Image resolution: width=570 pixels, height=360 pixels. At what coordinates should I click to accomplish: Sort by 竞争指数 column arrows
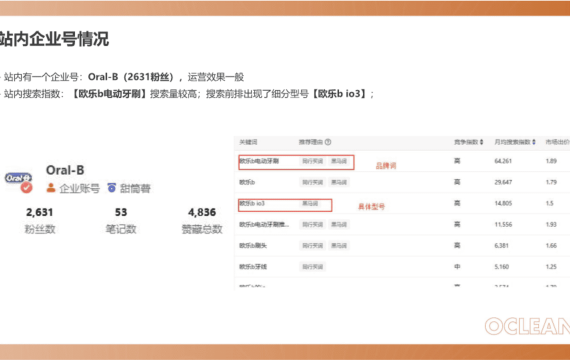[x=482, y=142]
